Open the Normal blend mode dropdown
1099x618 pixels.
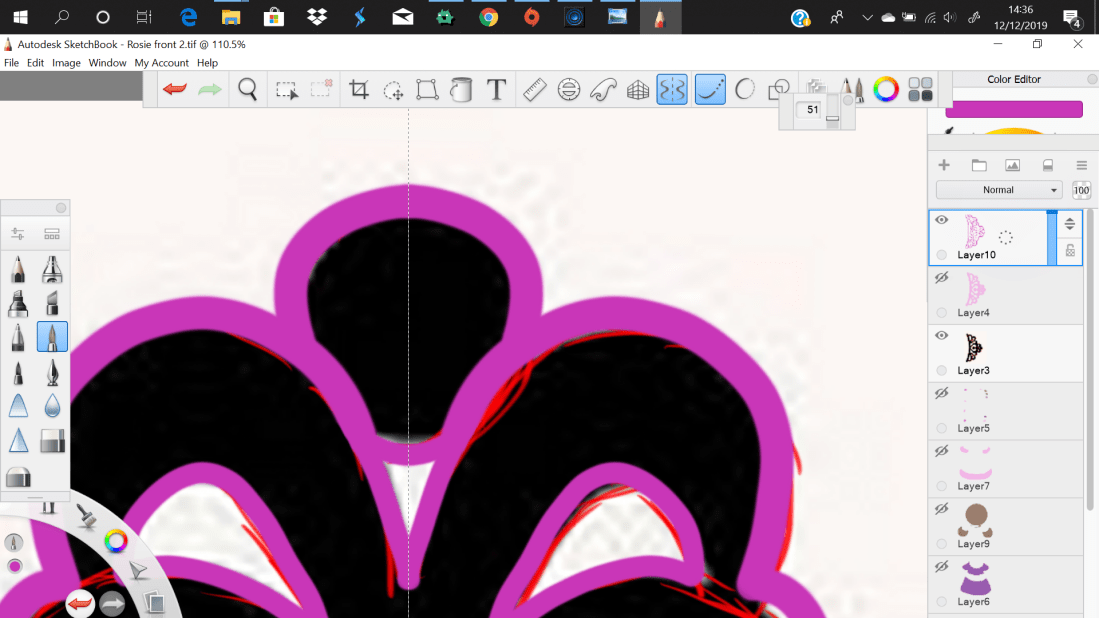(1000, 189)
